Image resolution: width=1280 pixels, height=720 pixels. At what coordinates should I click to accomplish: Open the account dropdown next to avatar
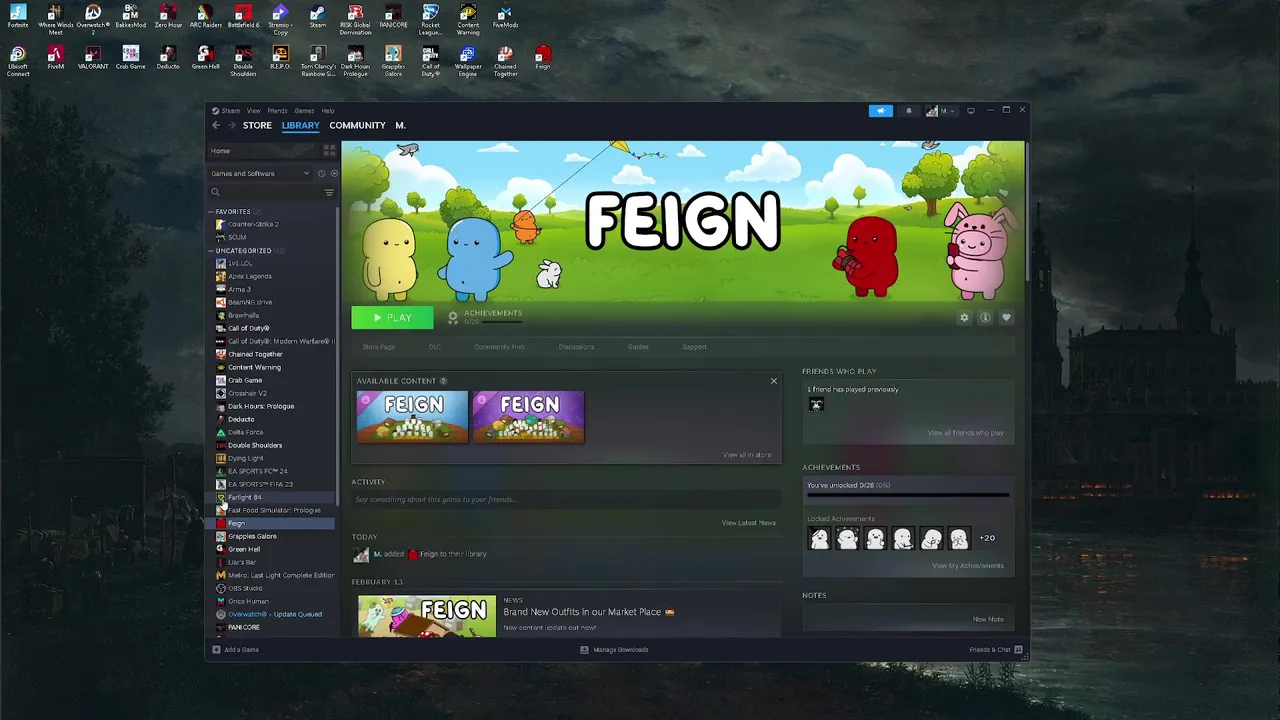941,111
